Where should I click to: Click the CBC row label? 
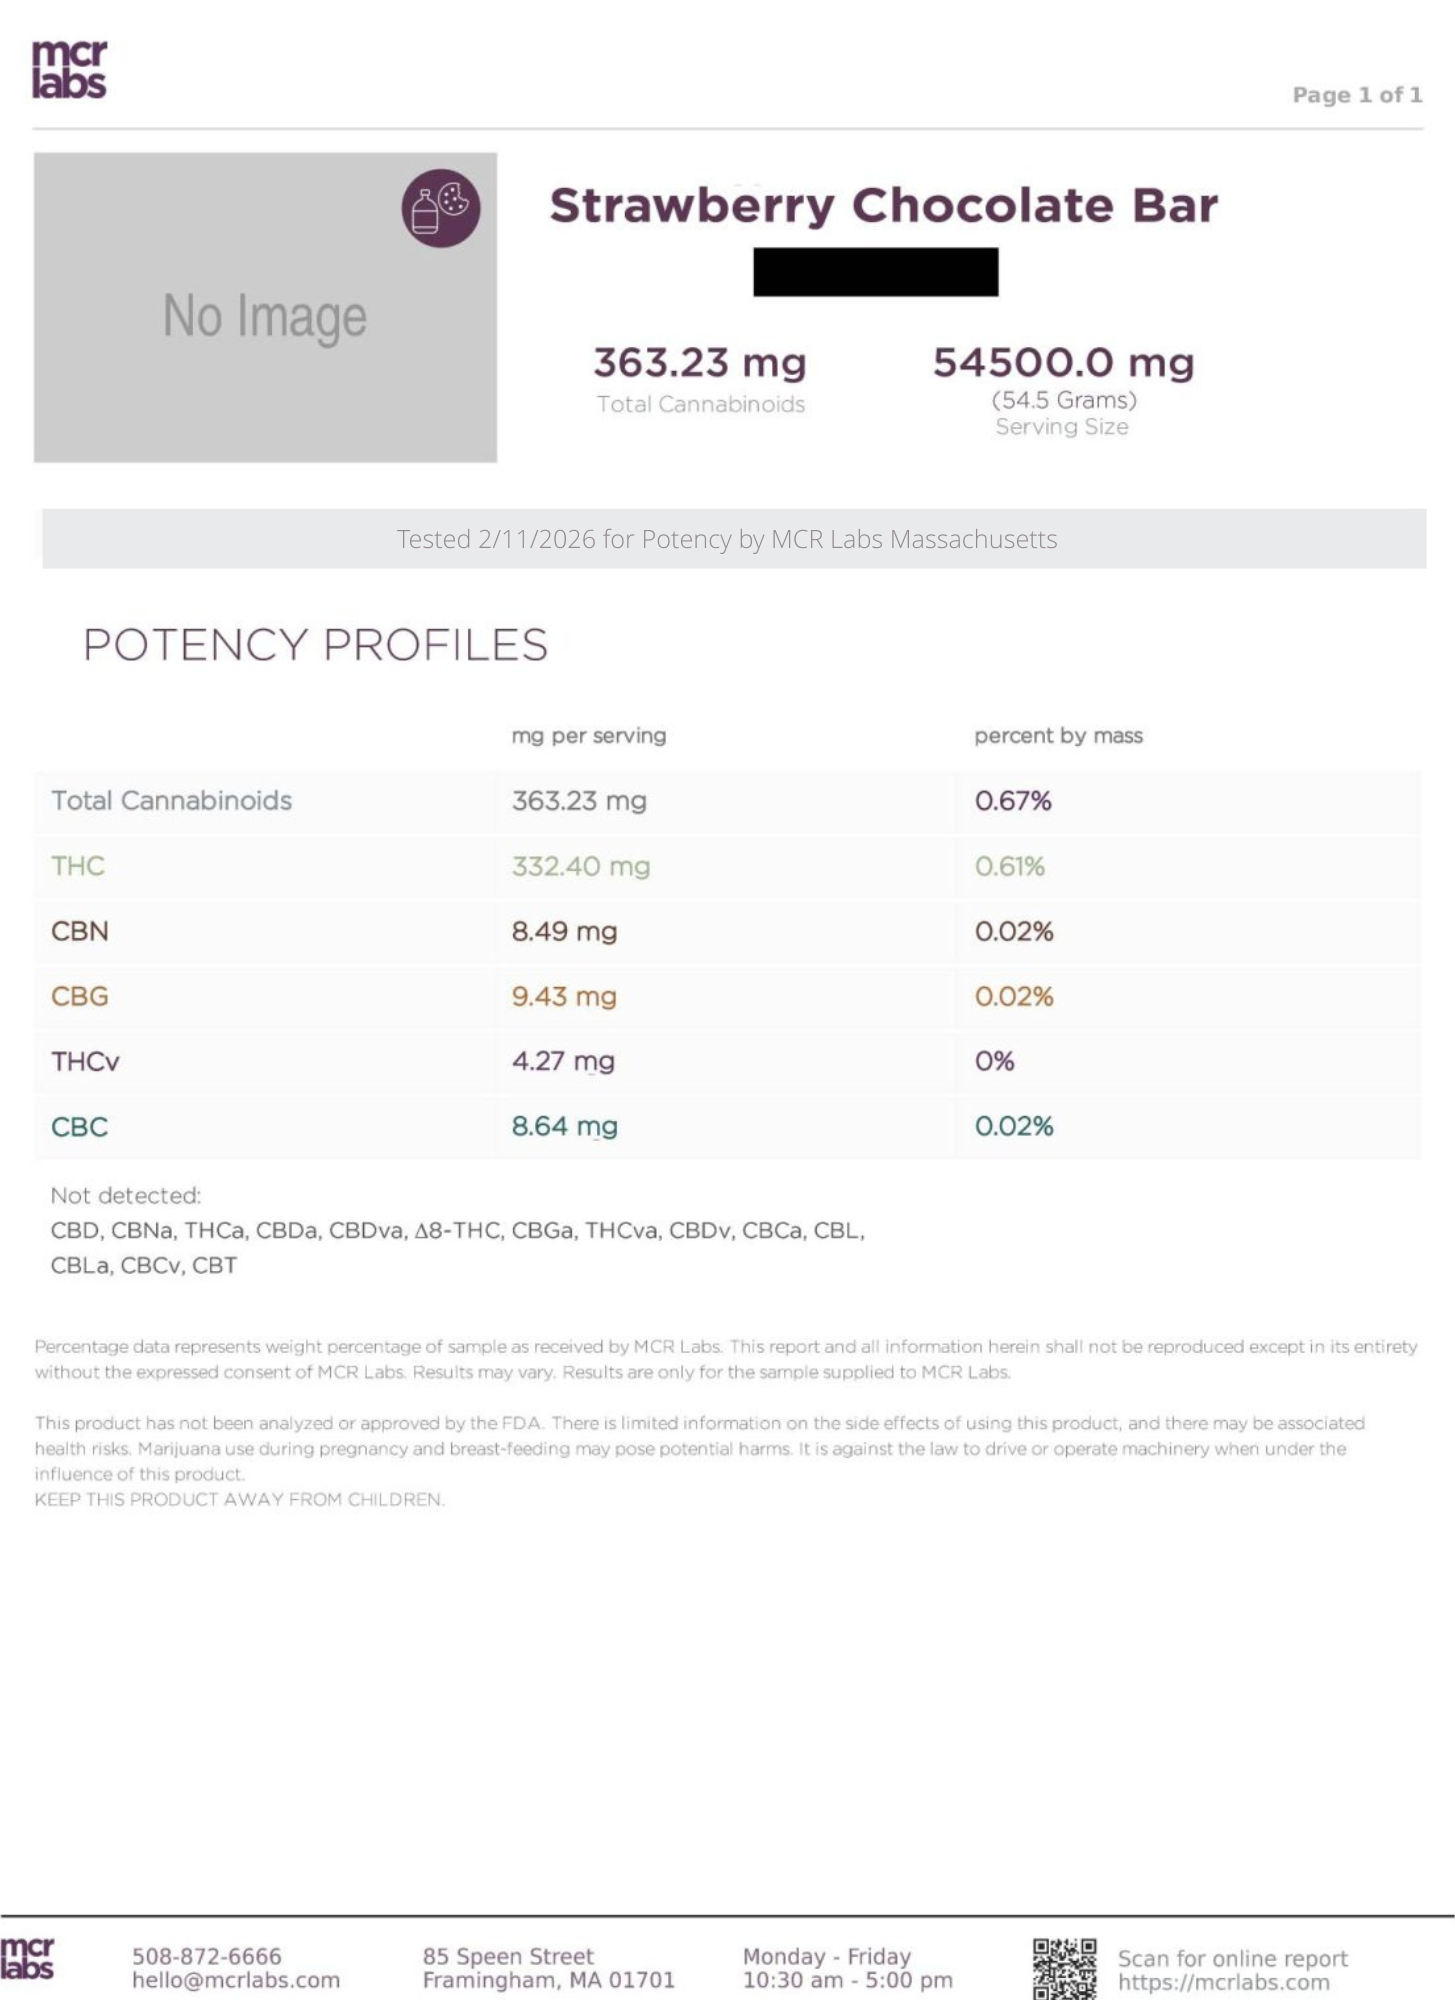(80, 1126)
